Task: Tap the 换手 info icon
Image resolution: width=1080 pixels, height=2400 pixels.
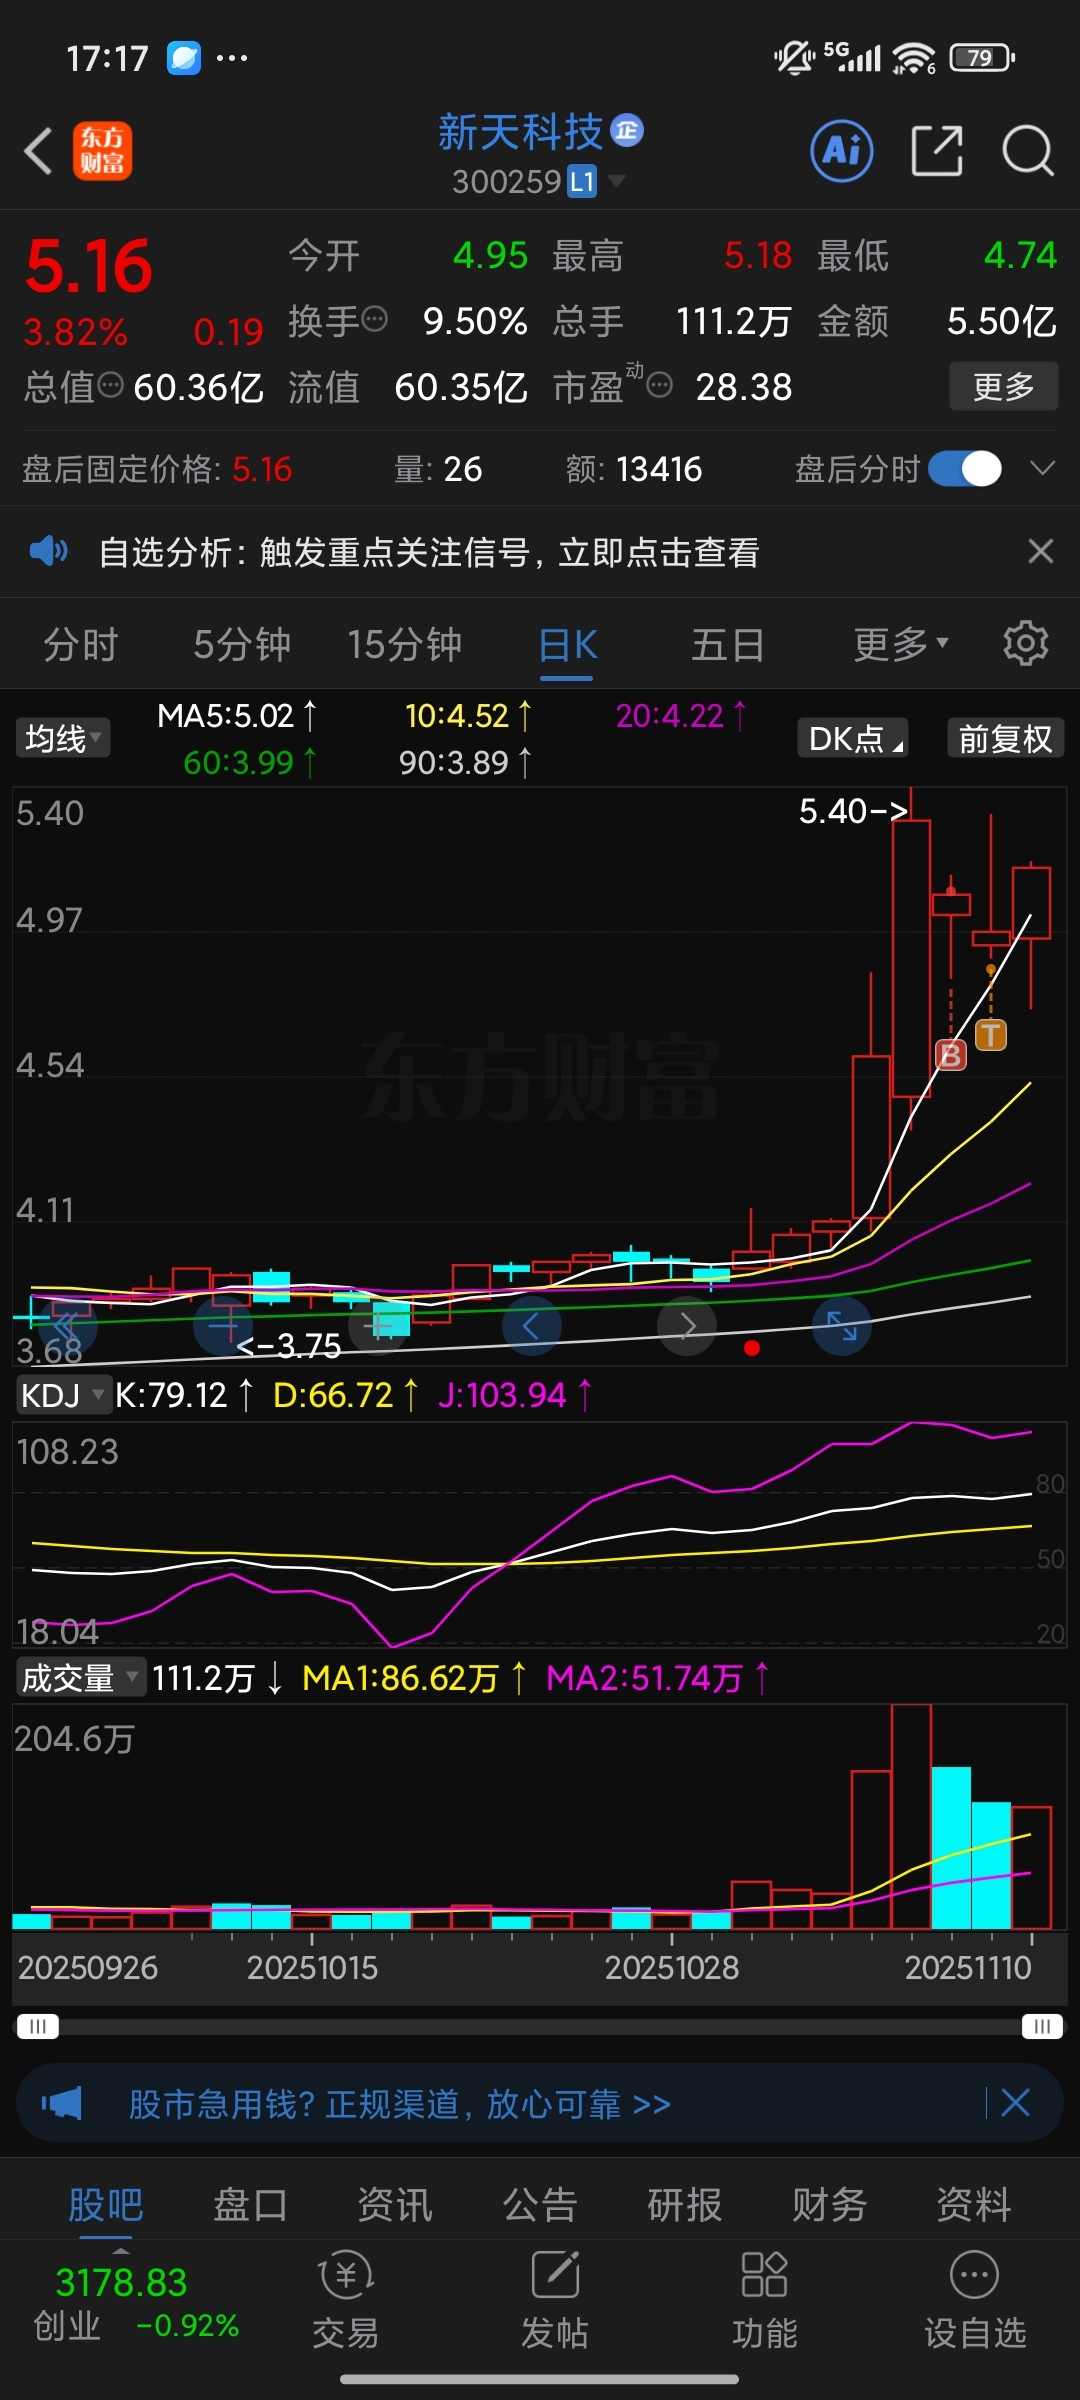Action: click(375, 320)
